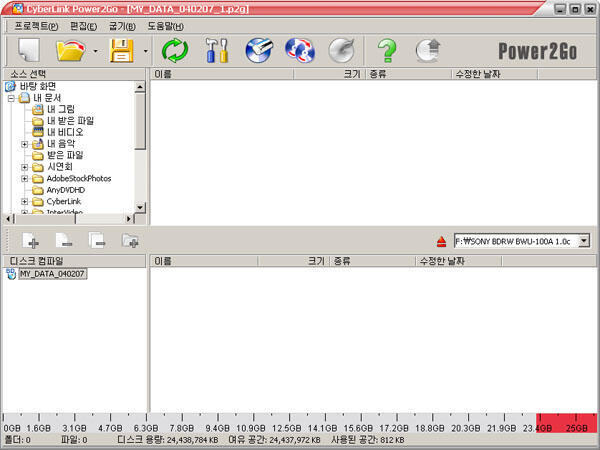Image resolution: width=600 pixels, height=450 pixels.
Task: Sort compilation by 종류 column
Action: 372,261
